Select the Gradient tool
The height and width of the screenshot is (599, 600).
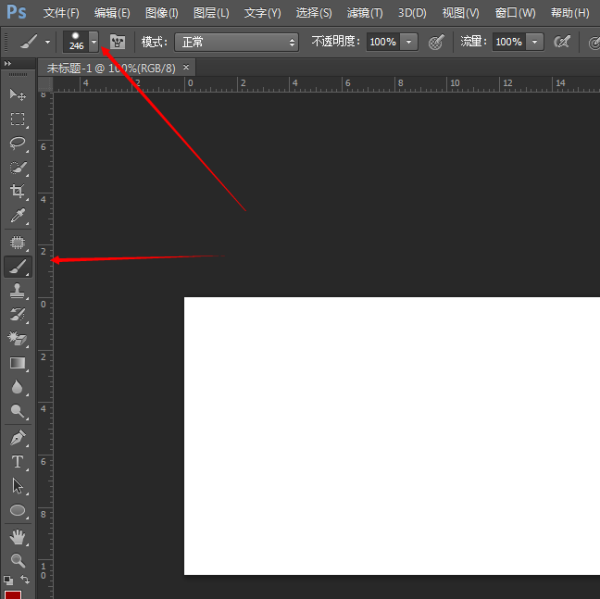tap(18, 363)
